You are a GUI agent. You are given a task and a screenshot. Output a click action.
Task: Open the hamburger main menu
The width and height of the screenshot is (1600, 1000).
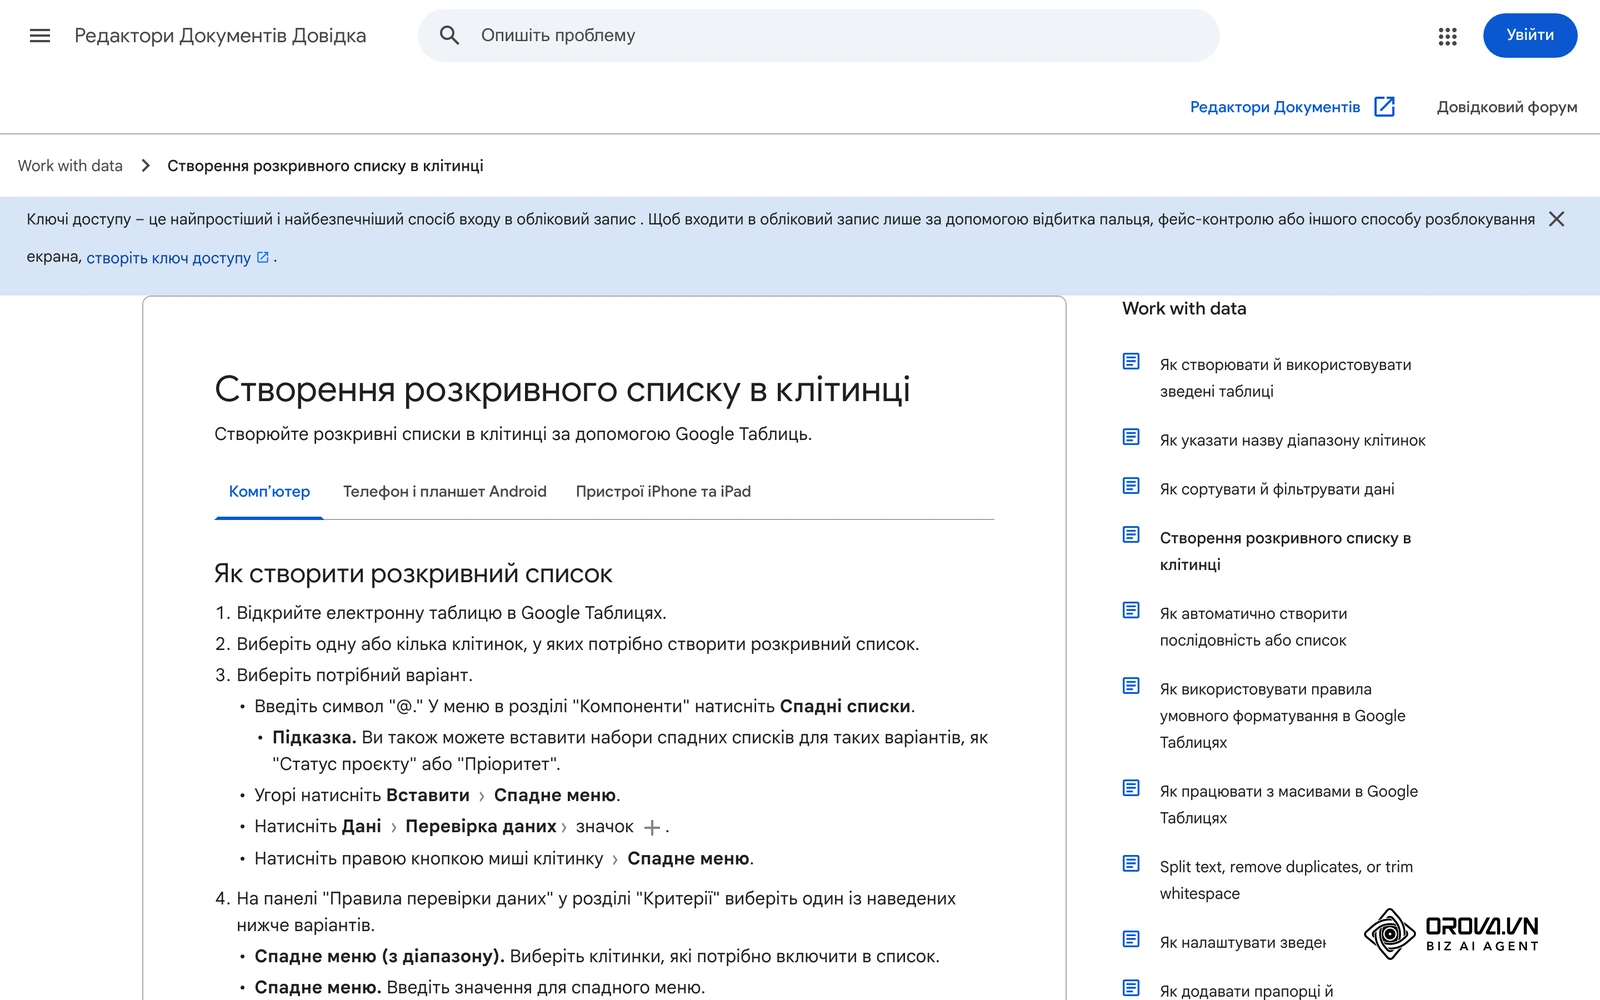(x=40, y=36)
